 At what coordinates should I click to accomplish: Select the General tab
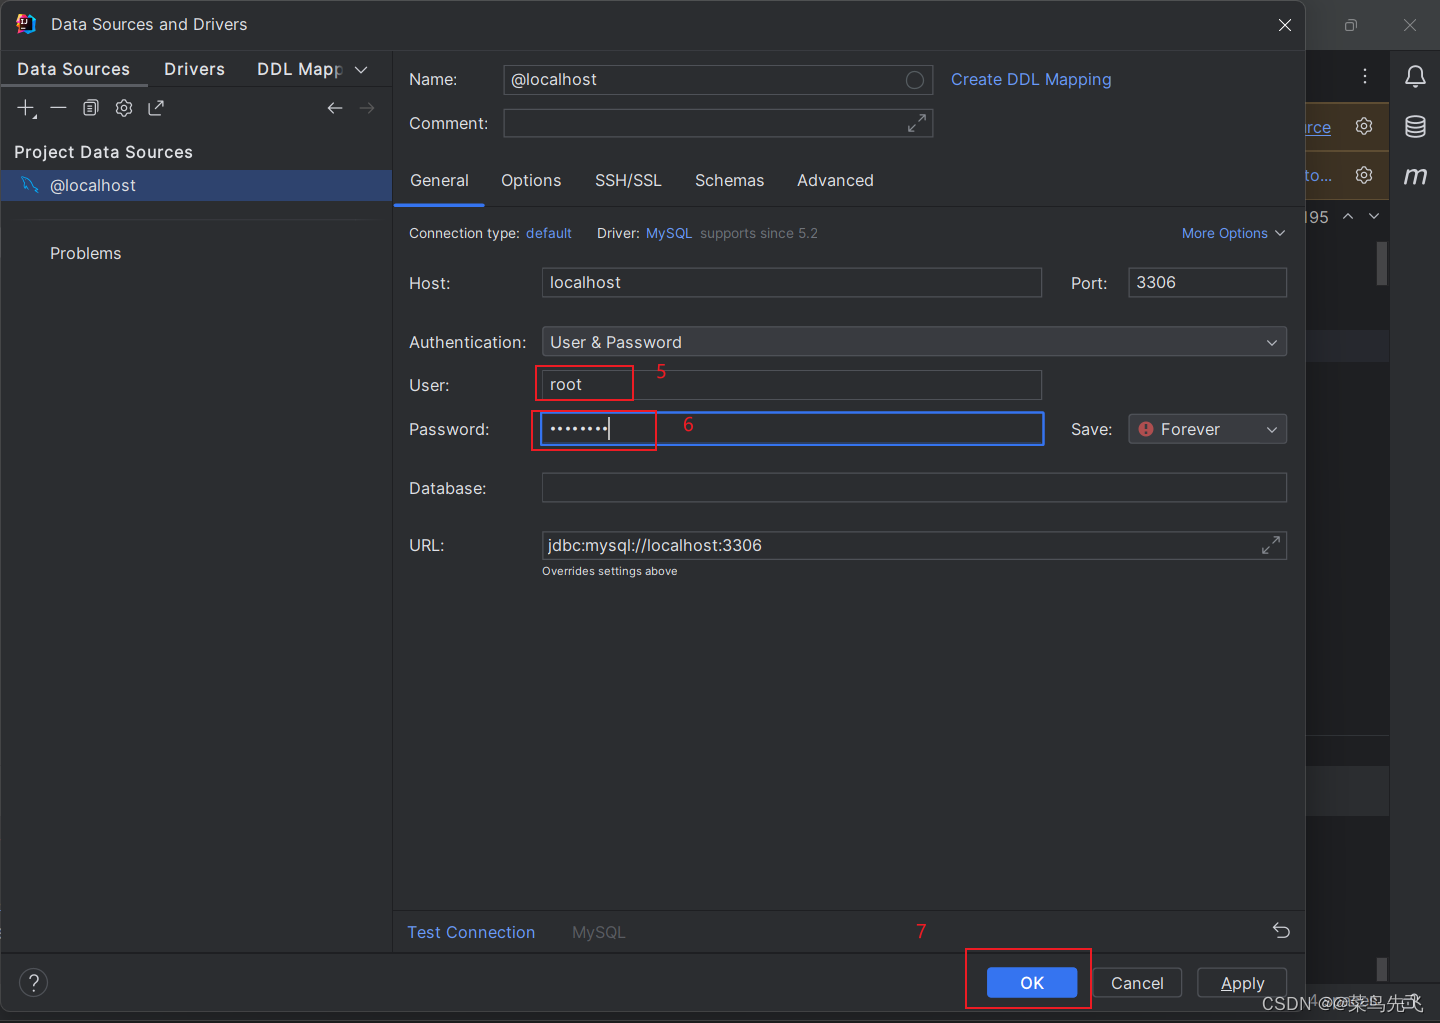coord(439,180)
